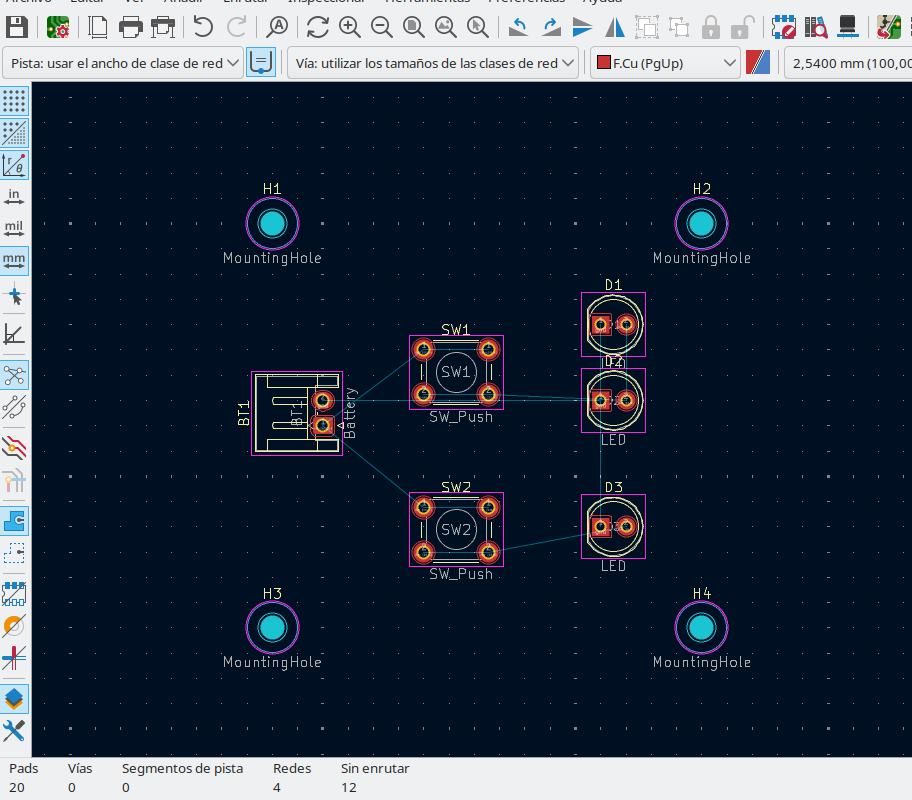Rotate selection counterclockwise
This screenshot has width=912, height=800.
coord(519,27)
